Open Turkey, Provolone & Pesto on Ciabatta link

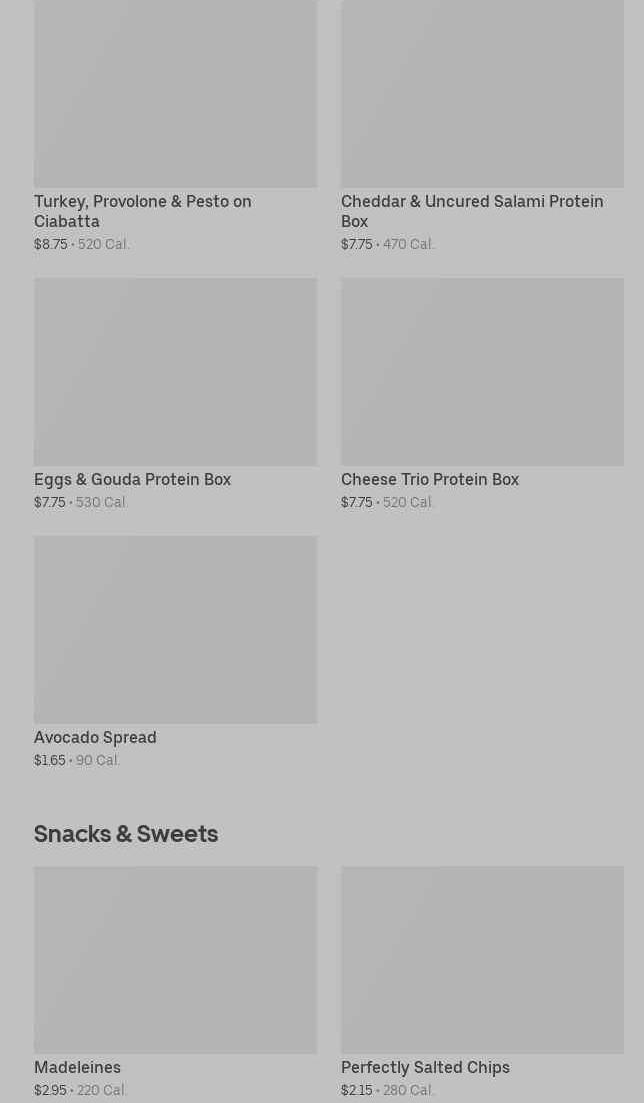tap(142, 211)
